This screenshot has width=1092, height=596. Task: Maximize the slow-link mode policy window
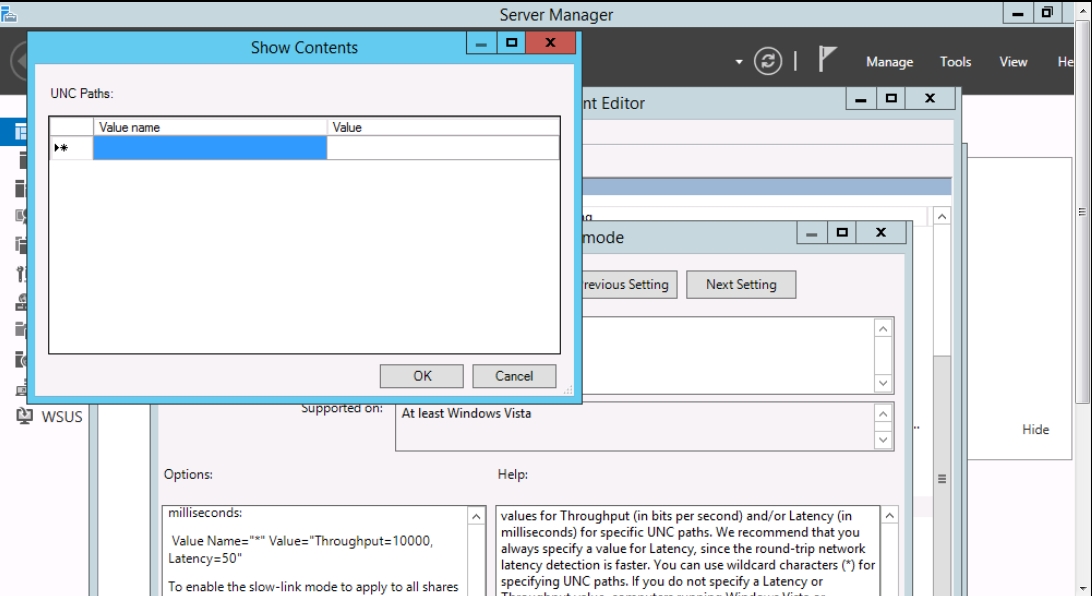tap(842, 233)
